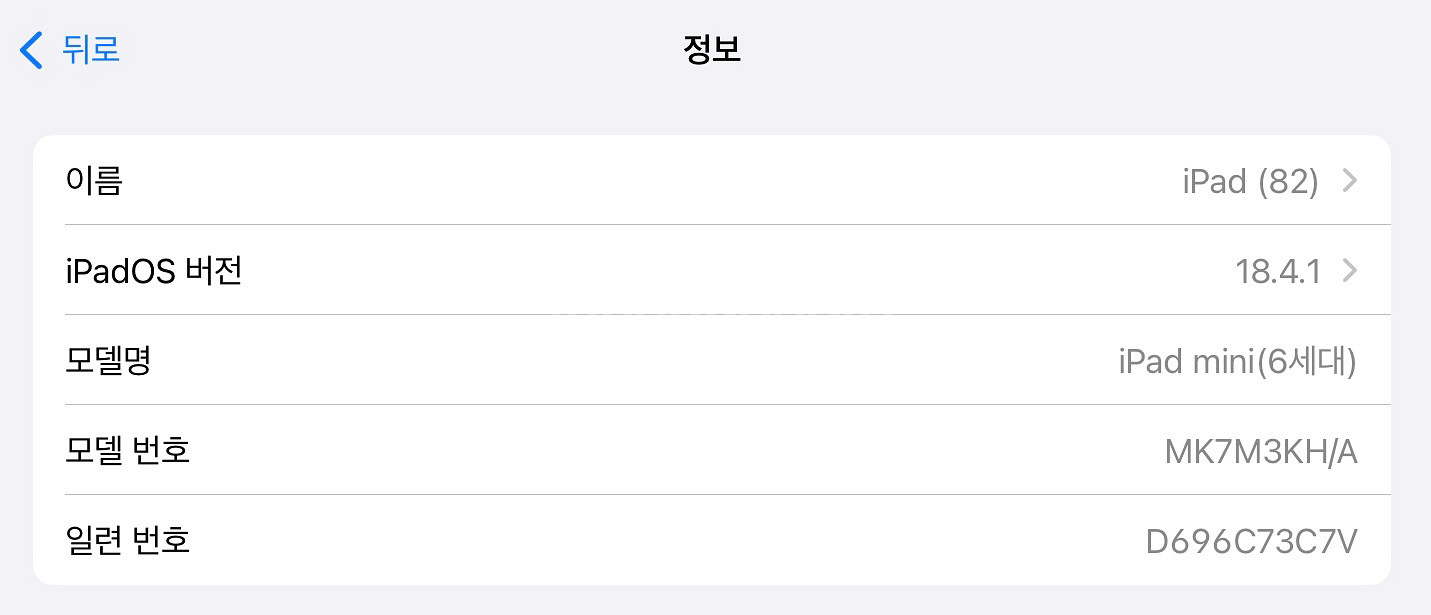Tap the device name value iPad (82)
Screen dimensions: 1431x615
point(1250,182)
